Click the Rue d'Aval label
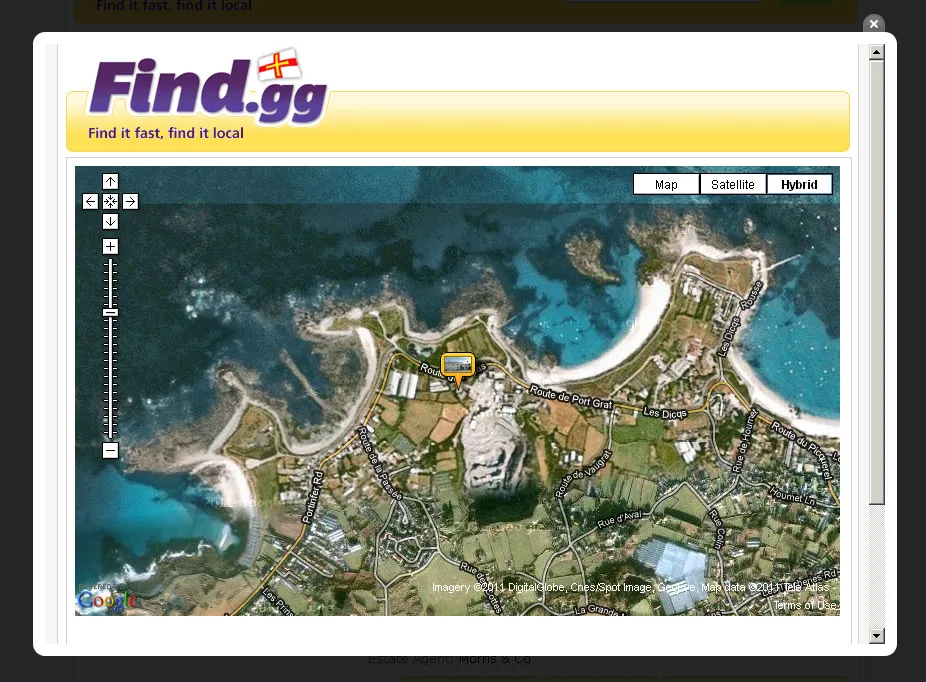The height and width of the screenshot is (682, 926). [x=619, y=519]
